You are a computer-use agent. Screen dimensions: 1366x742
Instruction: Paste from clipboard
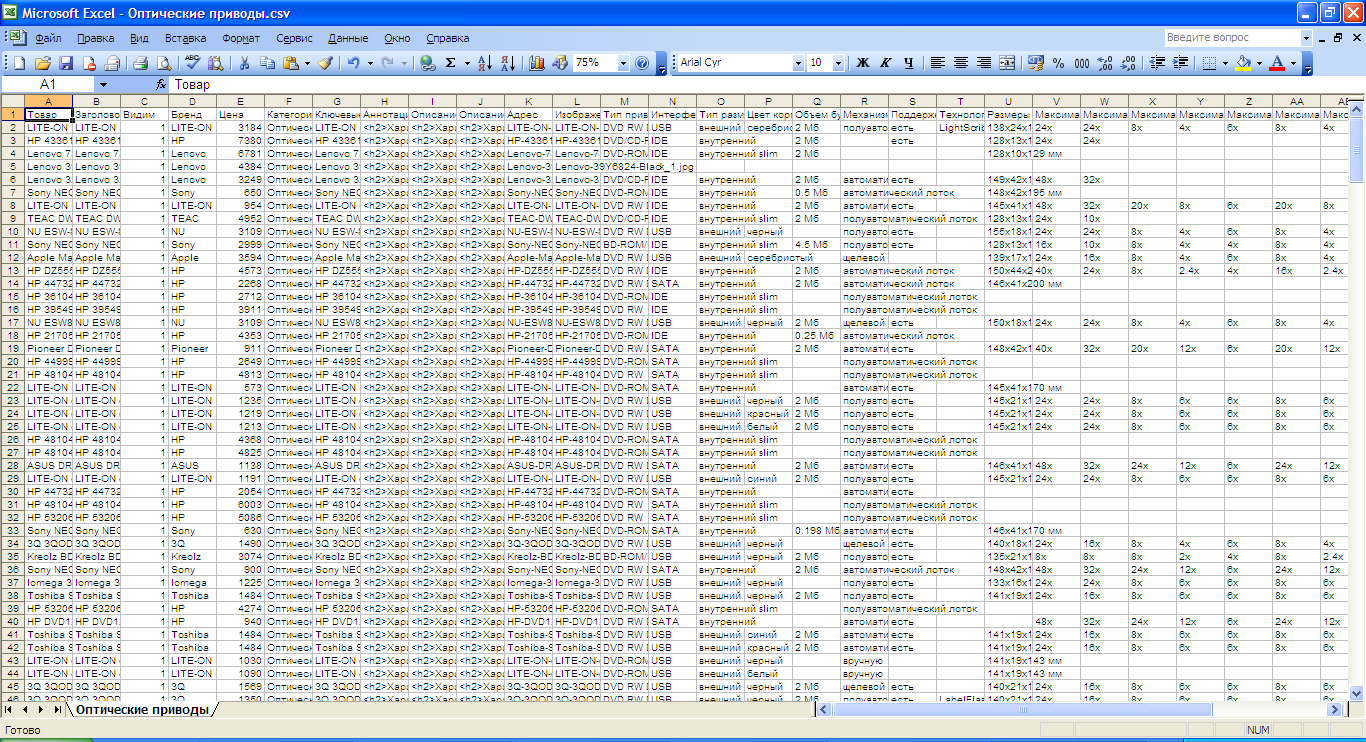290,63
